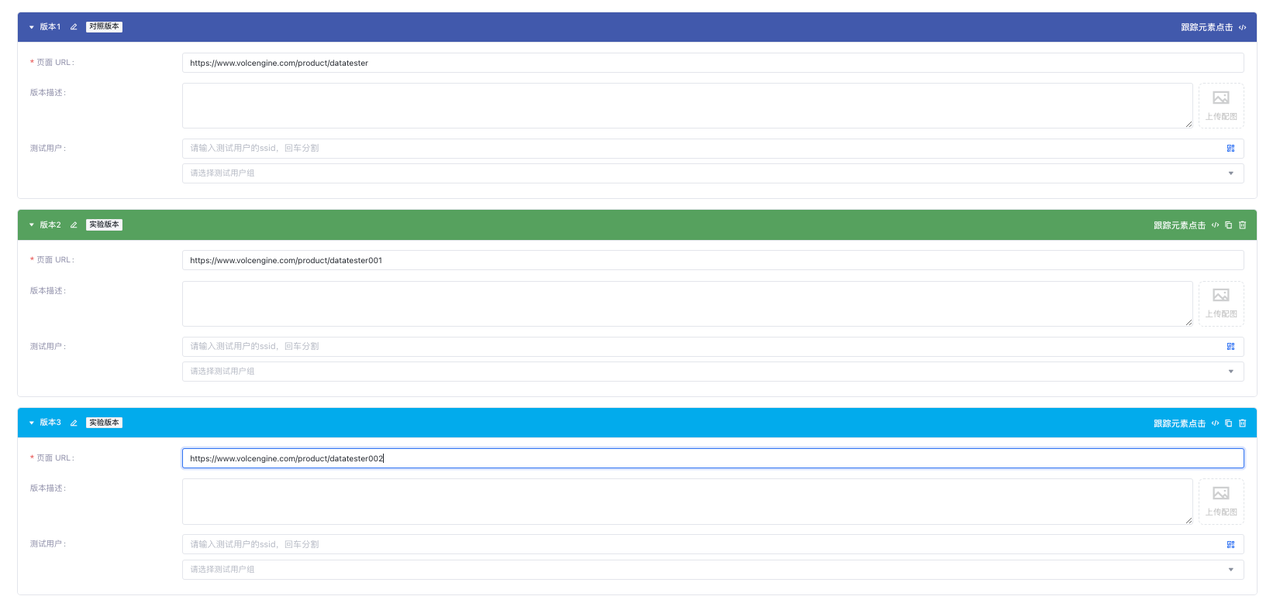Click the 版本3 title text

pyautogui.click(x=50, y=423)
